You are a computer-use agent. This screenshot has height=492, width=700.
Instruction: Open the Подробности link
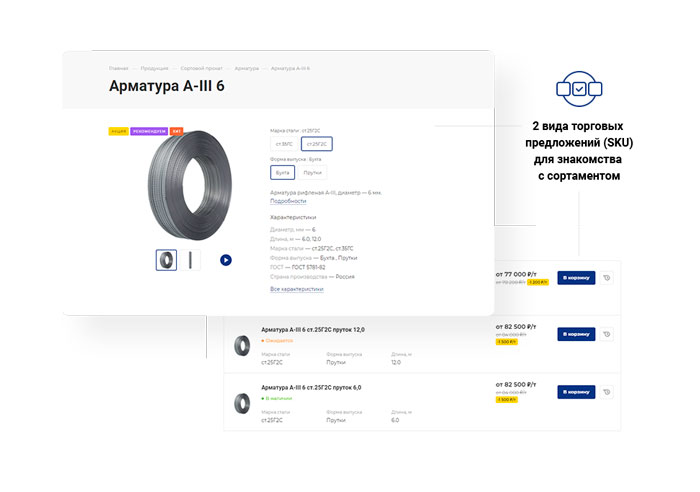tap(288, 201)
